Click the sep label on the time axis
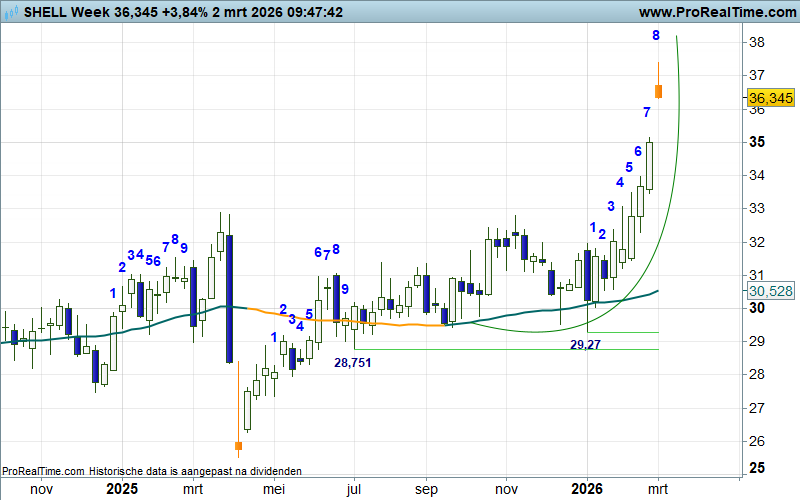Screen dimensions: 800x500 click(x=427, y=489)
